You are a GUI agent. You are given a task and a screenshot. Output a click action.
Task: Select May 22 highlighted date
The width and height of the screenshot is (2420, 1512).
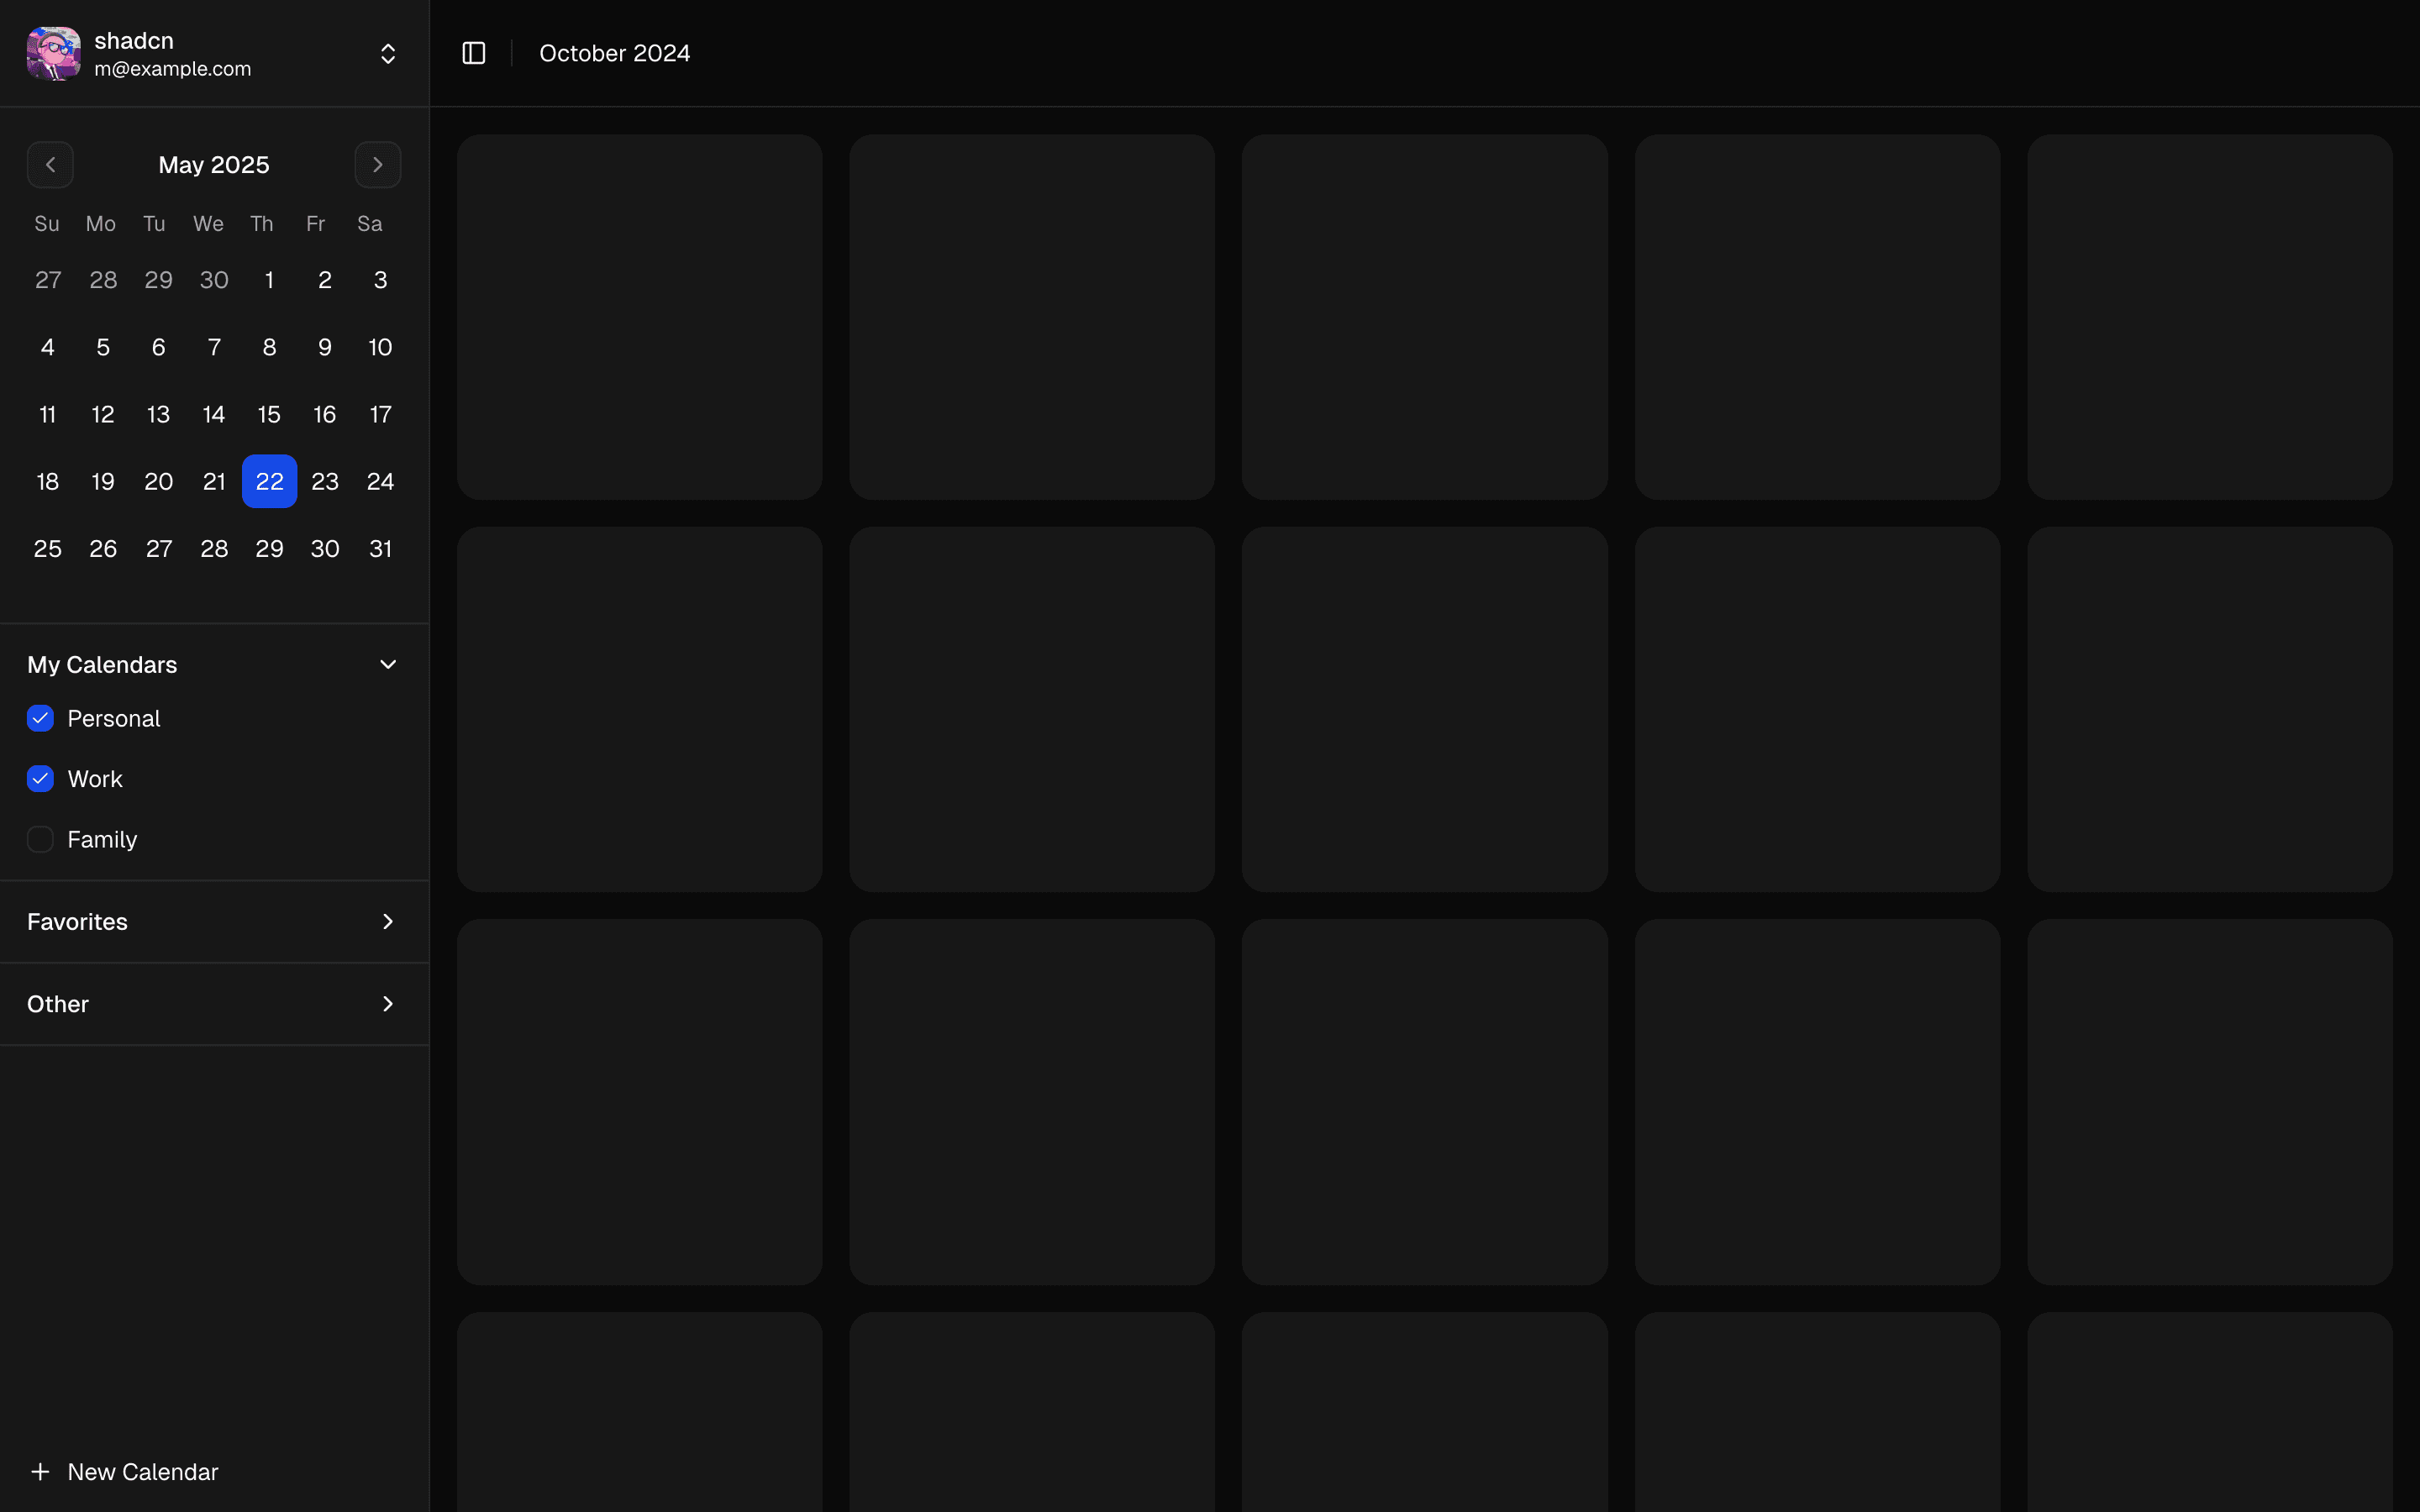[269, 482]
